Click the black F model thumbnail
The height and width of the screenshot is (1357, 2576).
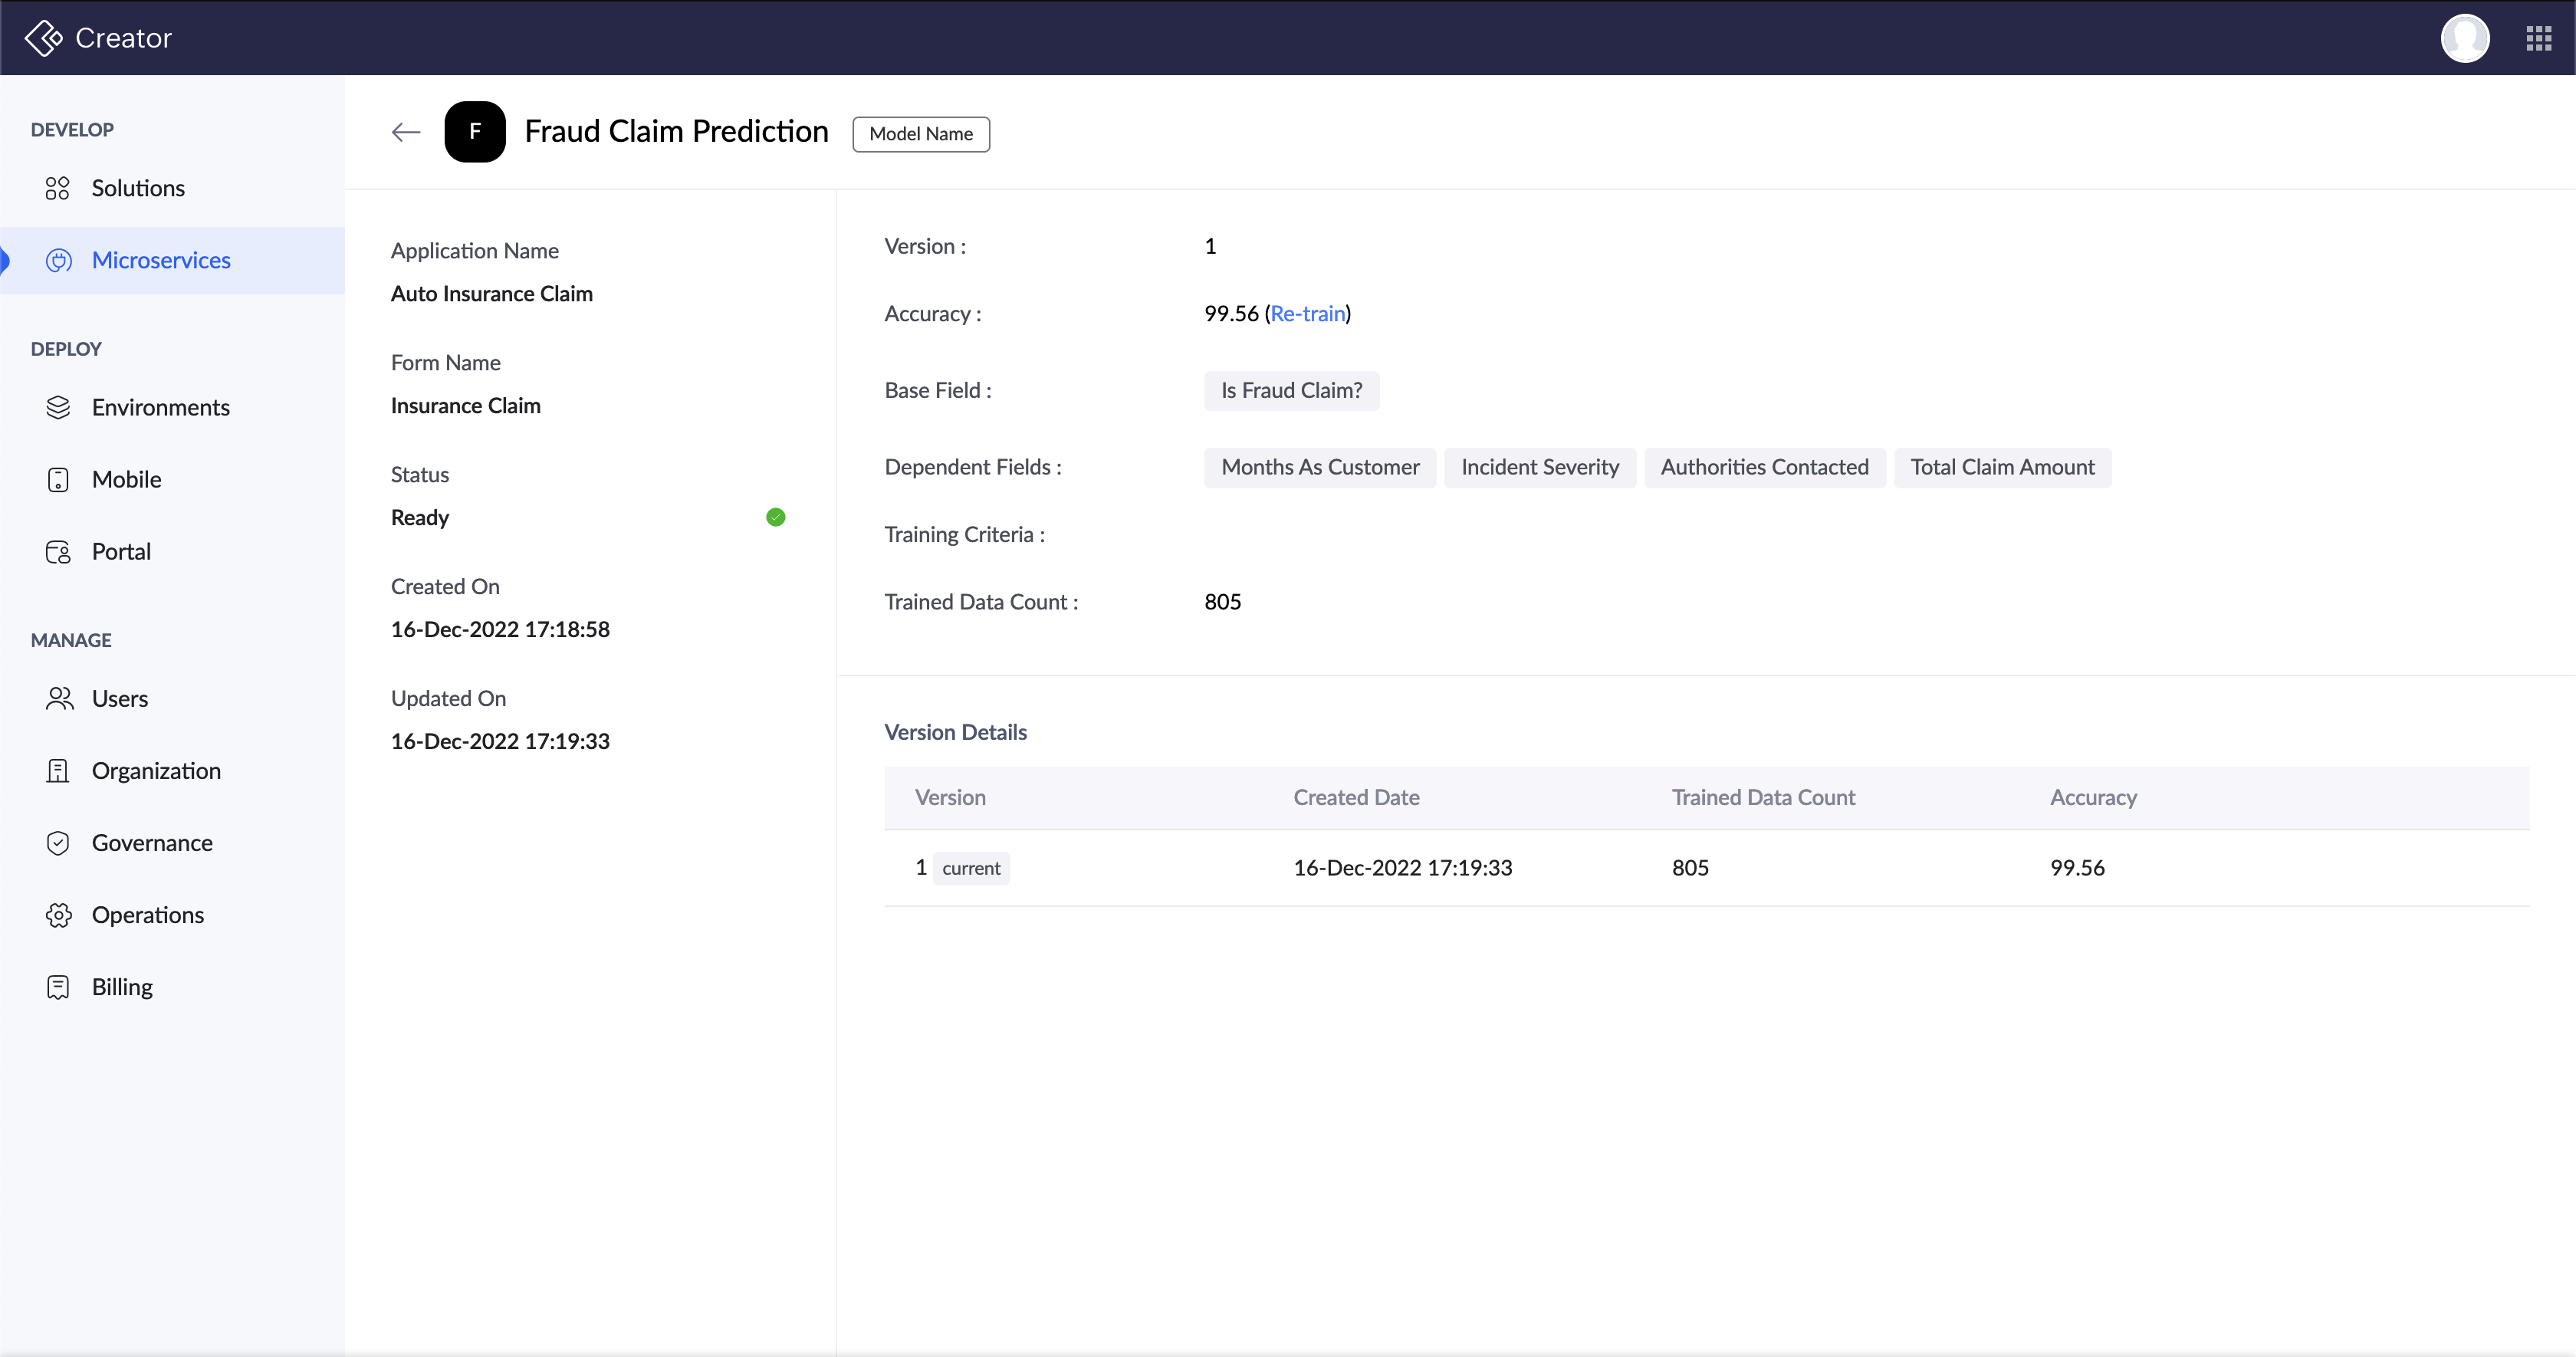(475, 132)
